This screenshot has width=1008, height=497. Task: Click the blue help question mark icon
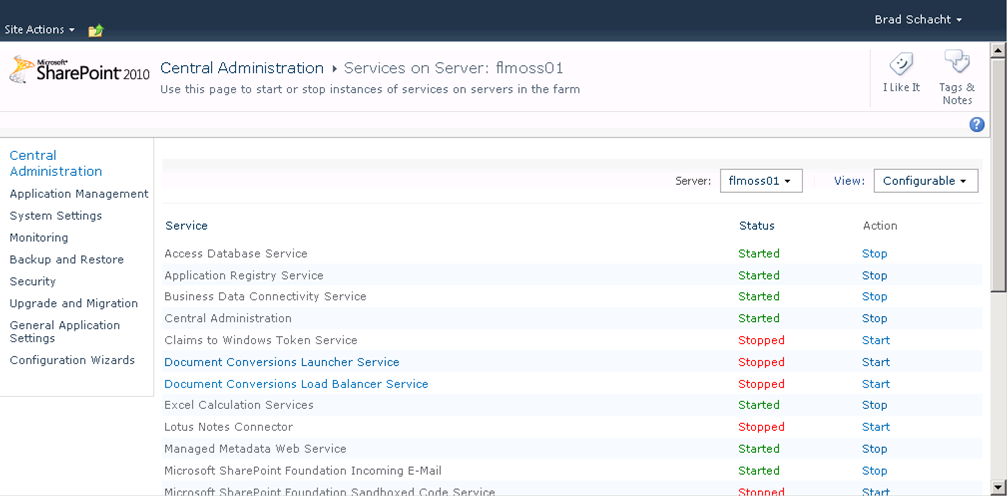click(977, 124)
